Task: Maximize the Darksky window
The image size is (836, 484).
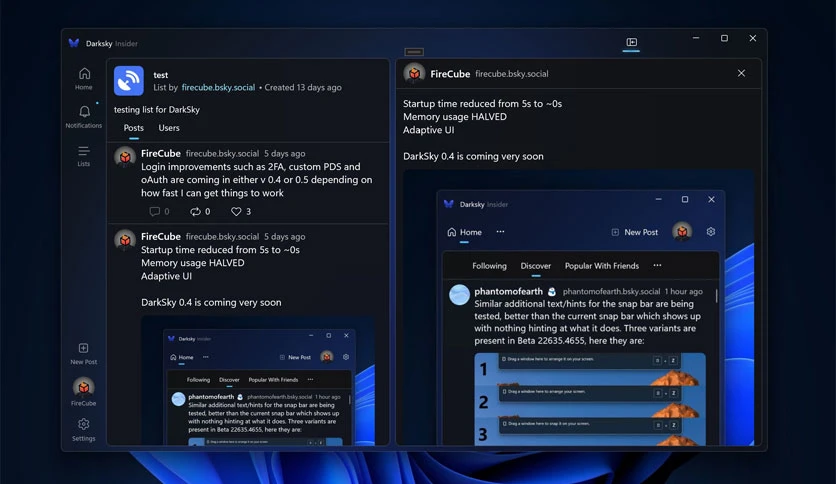Action: point(724,38)
